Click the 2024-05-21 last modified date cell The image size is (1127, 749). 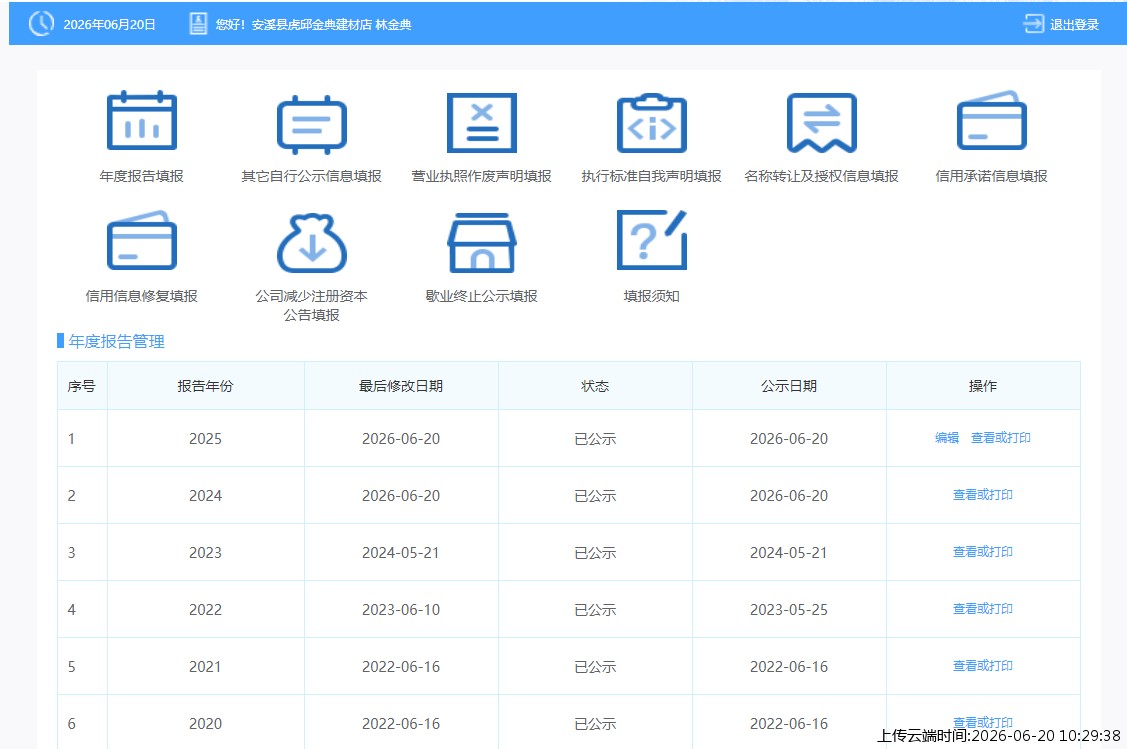401,553
